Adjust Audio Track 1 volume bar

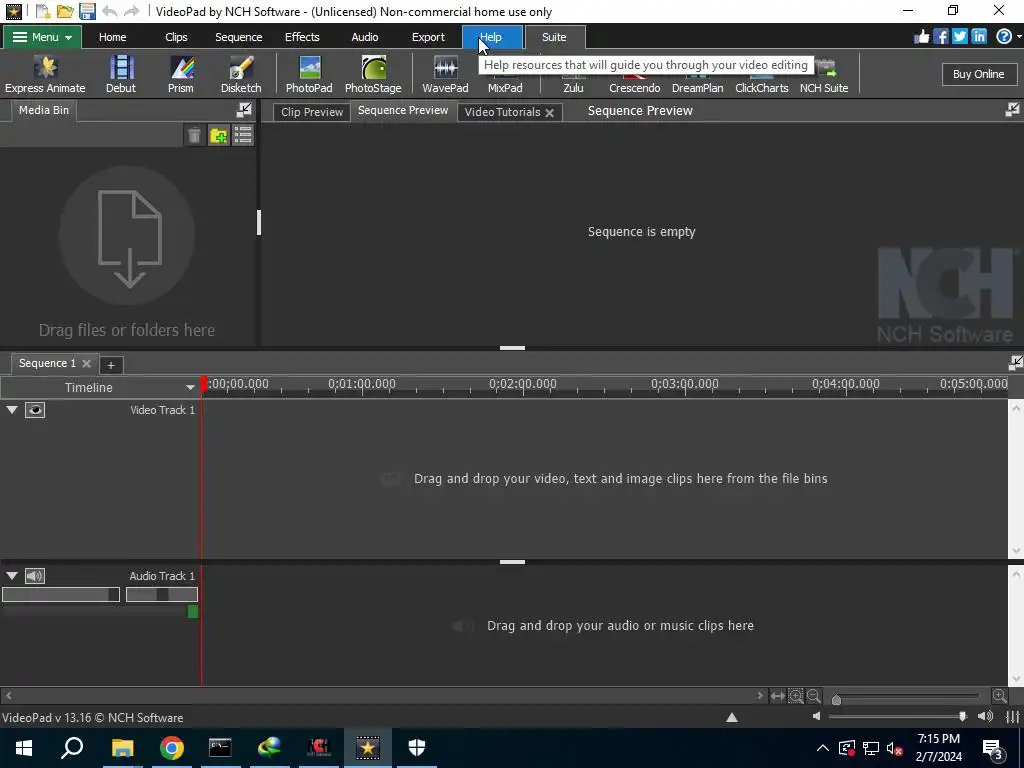pos(61,594)
